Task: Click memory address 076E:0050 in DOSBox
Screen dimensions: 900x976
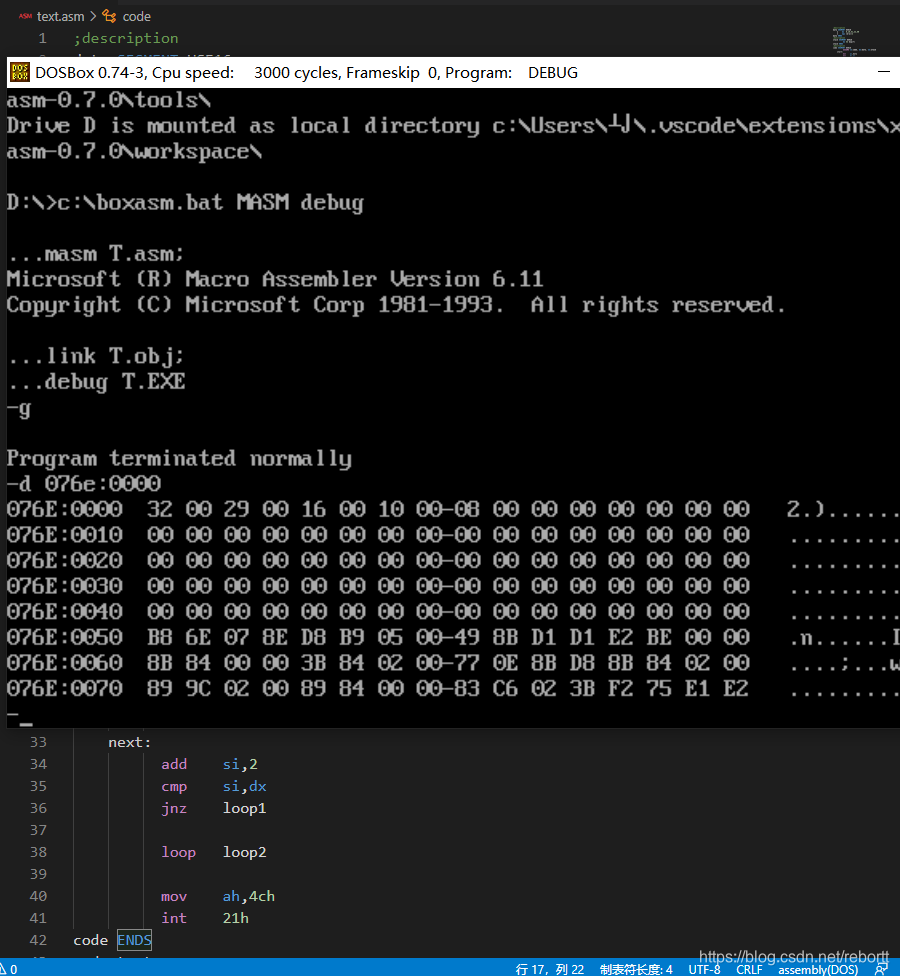Action: pyautogui.click(x=65, y=637)
